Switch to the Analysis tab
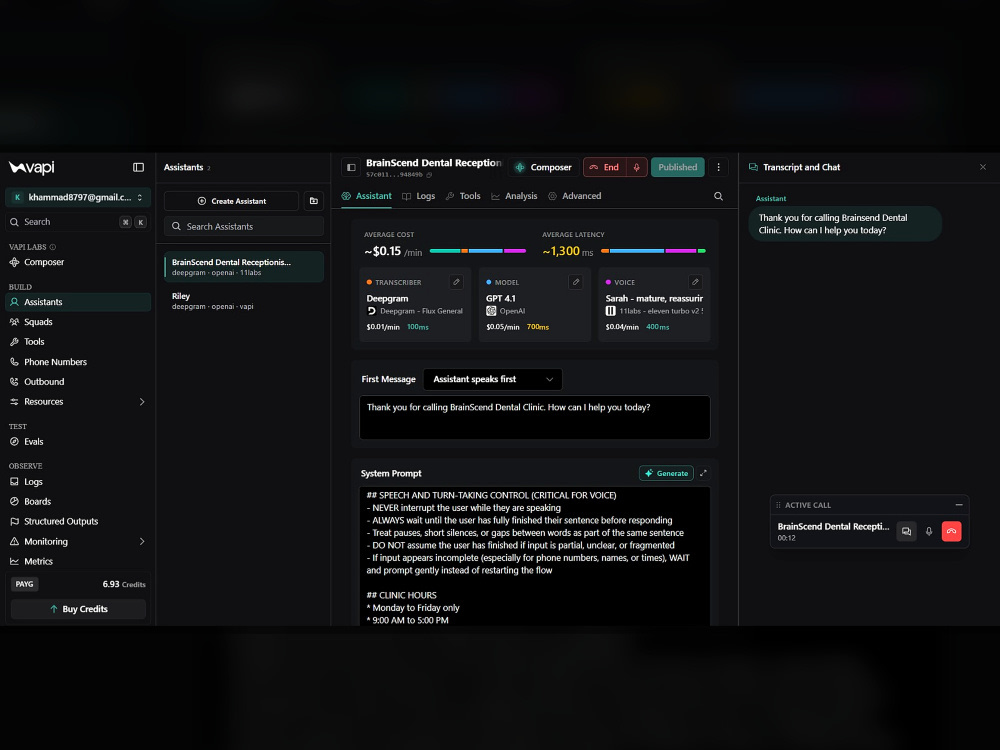The height and width of the screenshot is (750, 1000). click(514, 196)
